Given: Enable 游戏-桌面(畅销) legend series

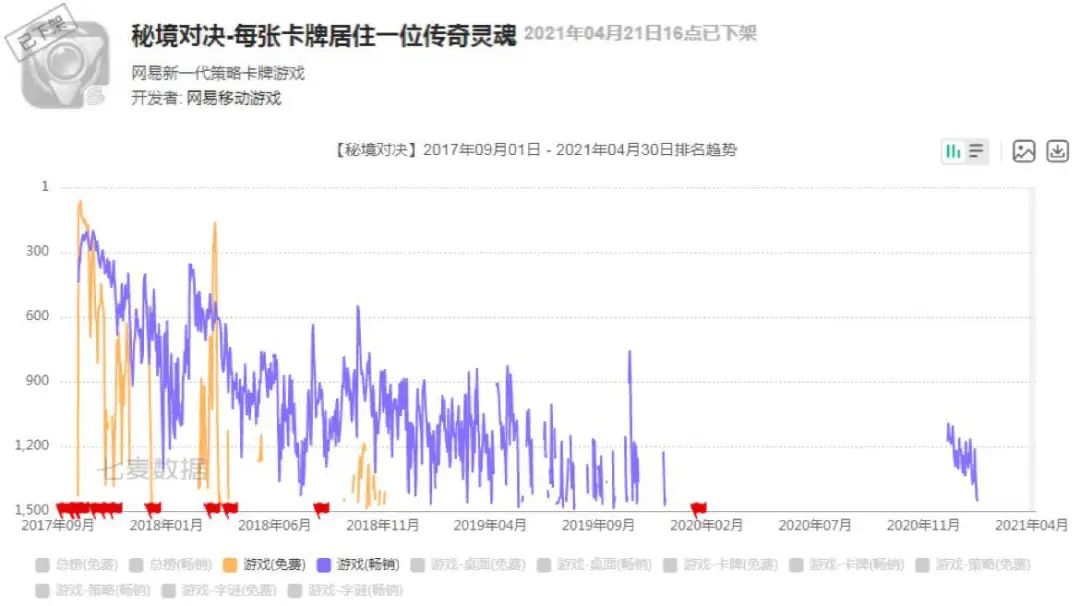Looking at the screenshot, I should [x=594, y=565].
